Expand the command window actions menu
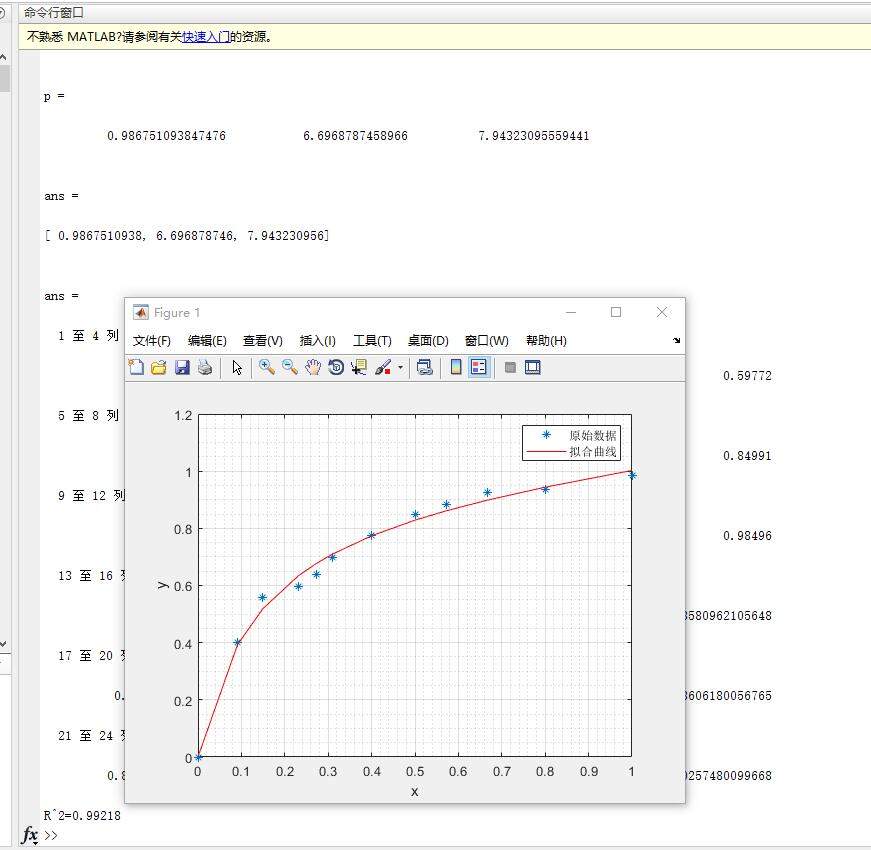 [4, 13]
